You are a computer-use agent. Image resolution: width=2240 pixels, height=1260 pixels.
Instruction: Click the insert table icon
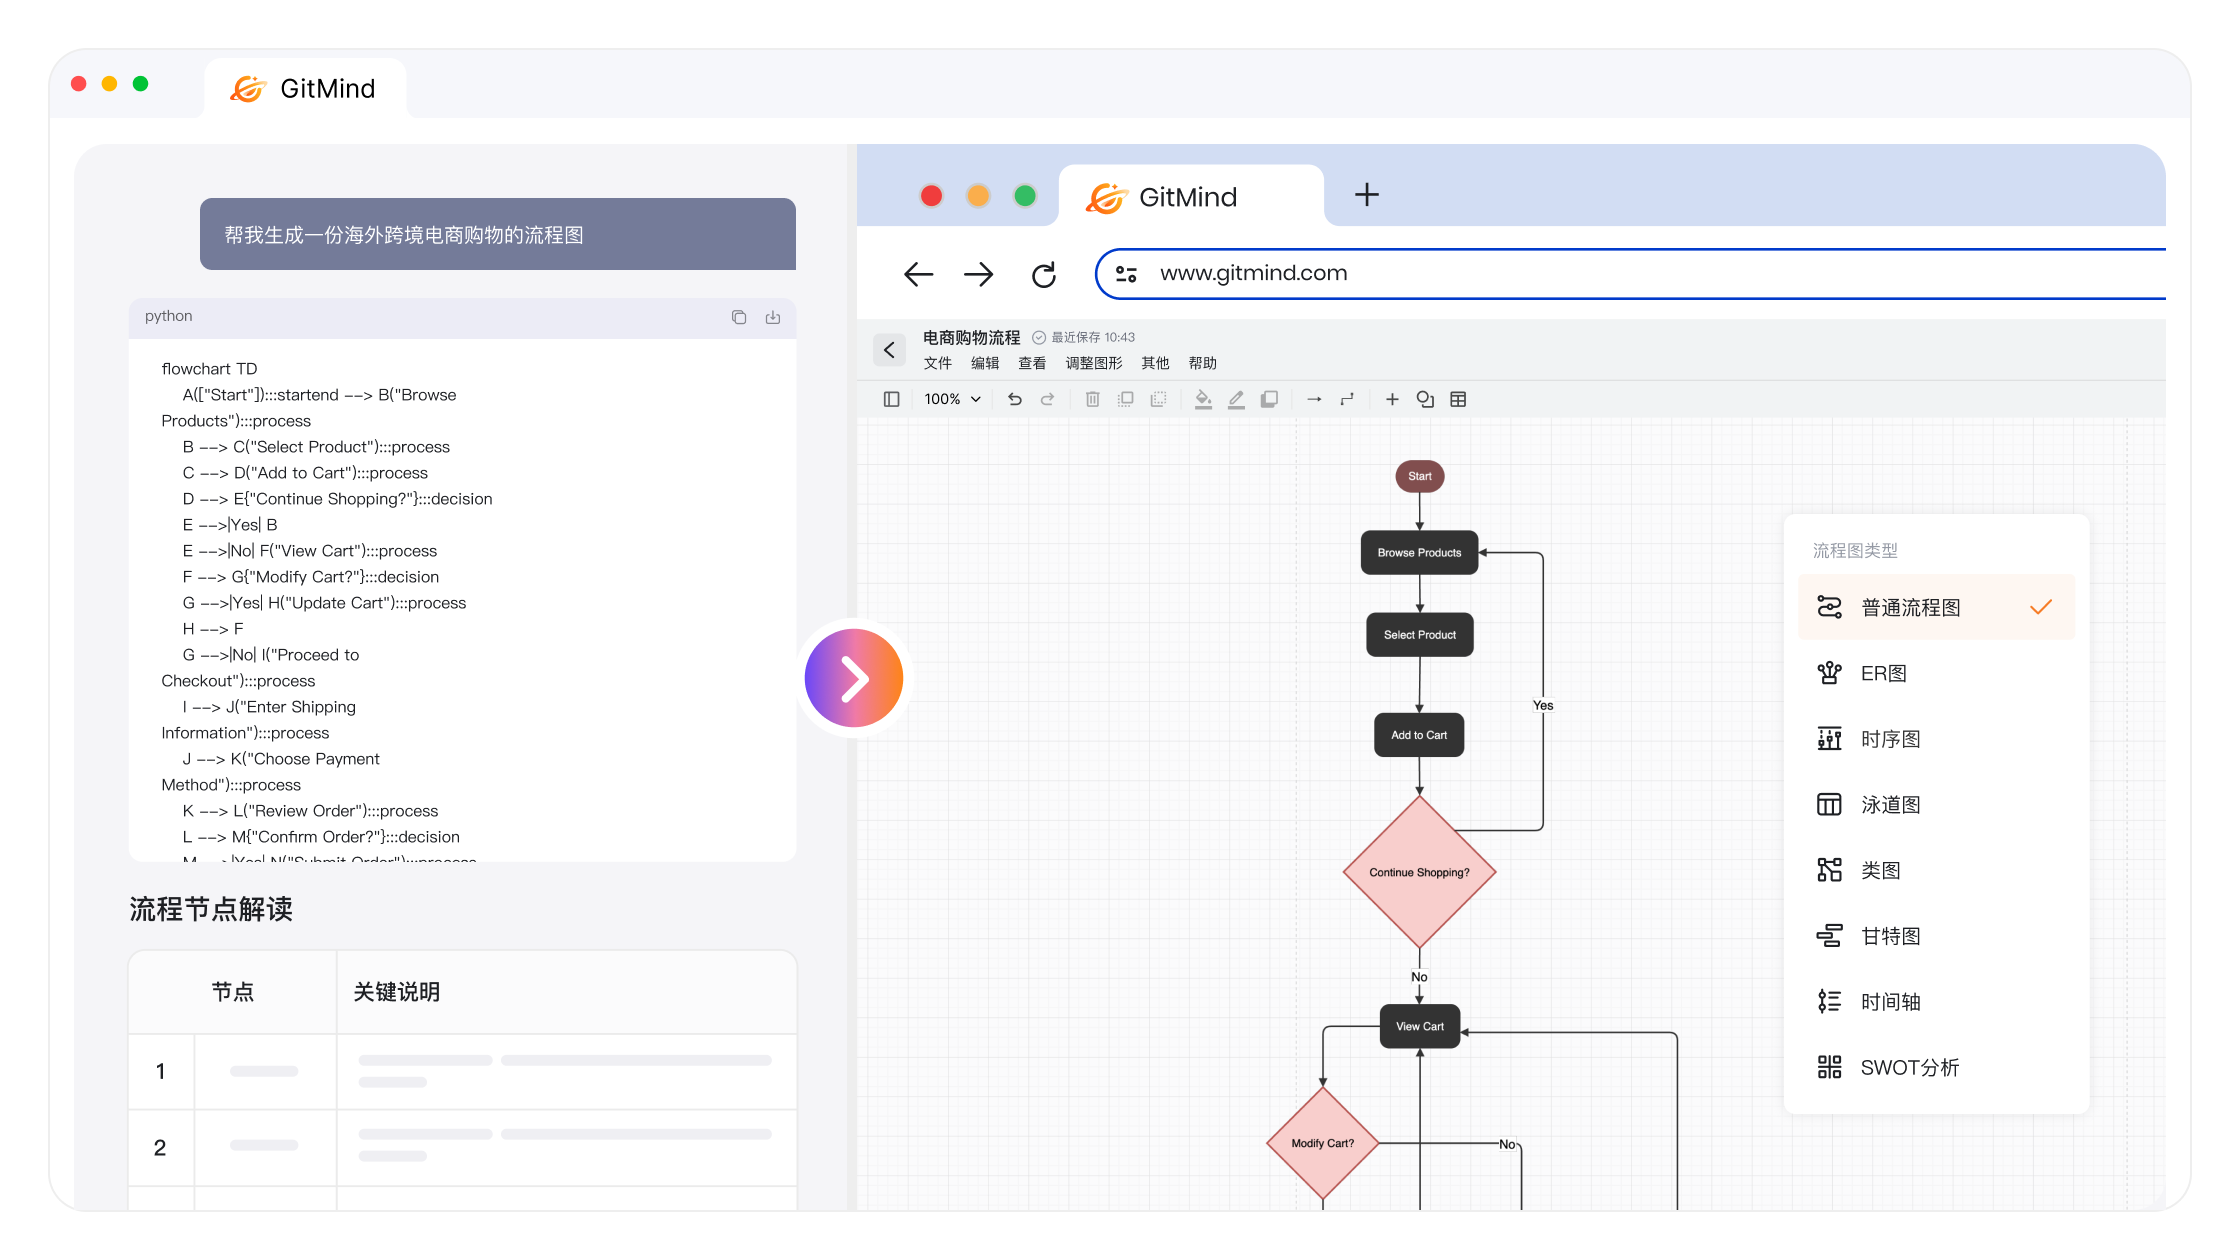click(1458, 399)
